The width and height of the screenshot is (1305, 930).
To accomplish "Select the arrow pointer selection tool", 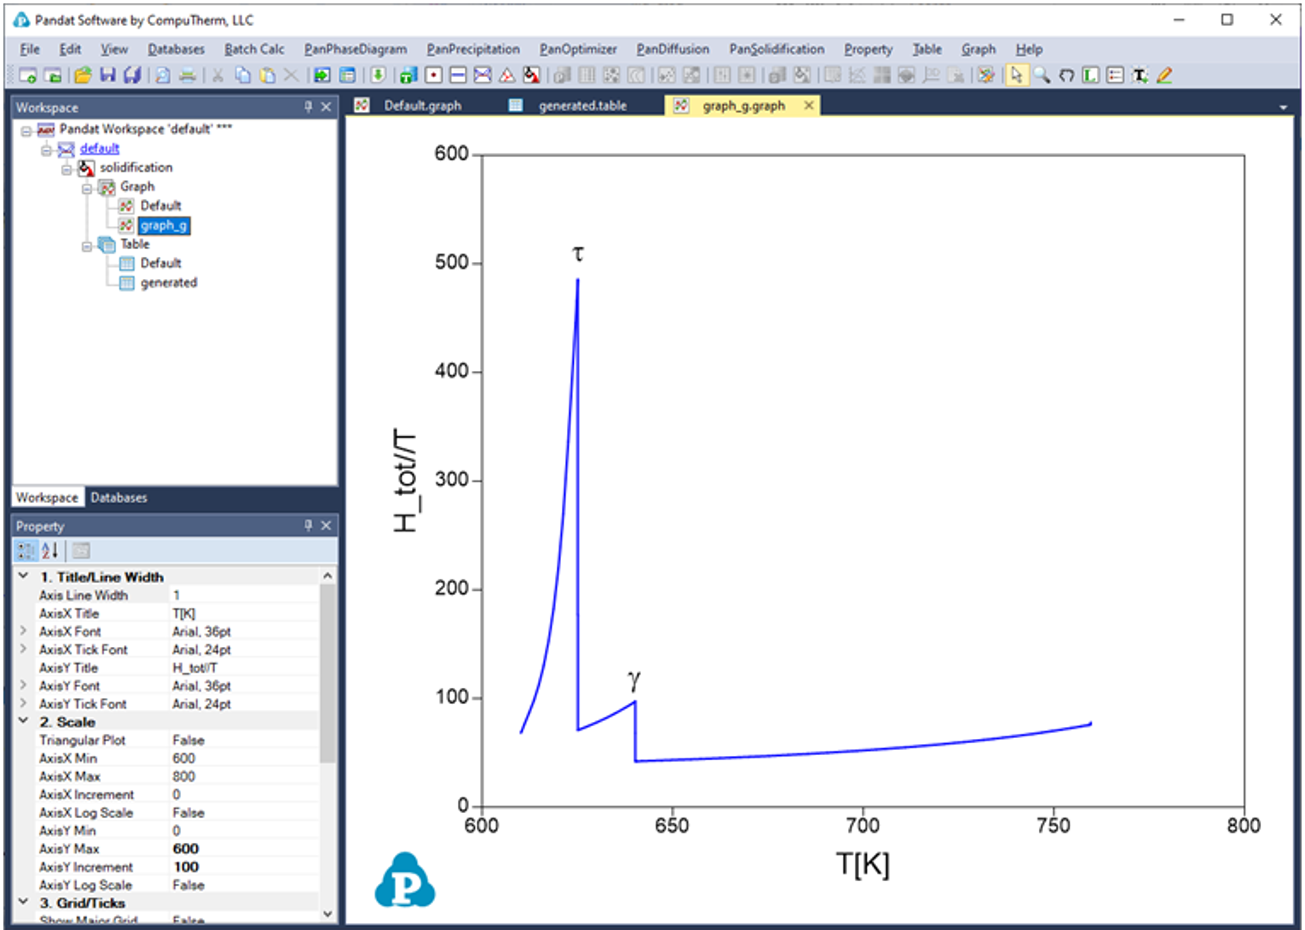I will pyautogui.click(x=1016, y=75).
